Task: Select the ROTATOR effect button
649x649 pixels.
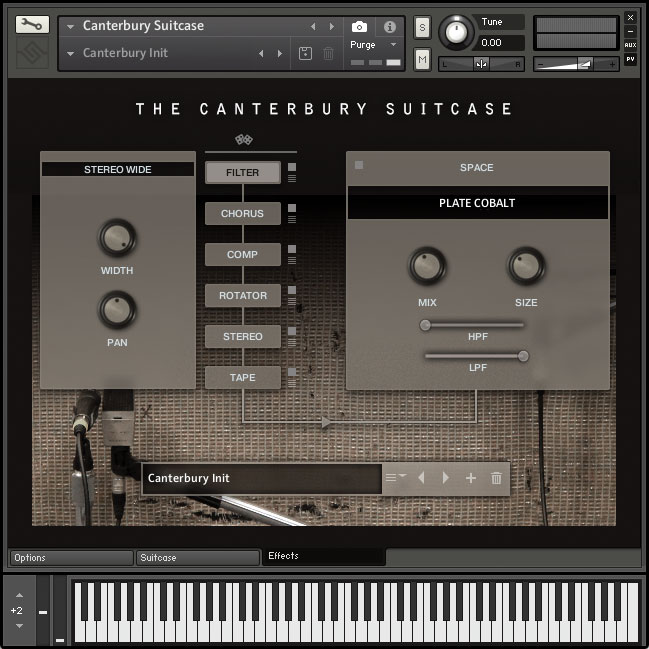Action: click(242, 296)
